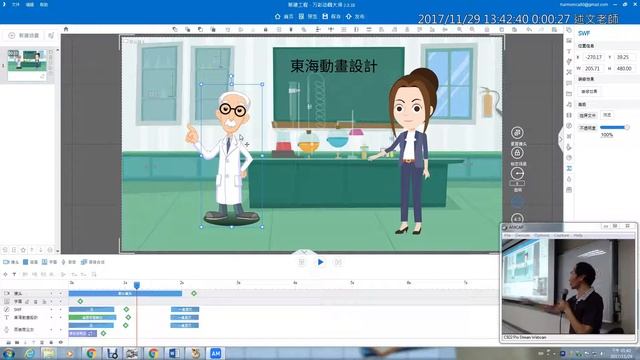The height and width of the screenshot is (360, 640).
Task: Select the SWF layer row in the timeline
Action: pyautogui.click(x=33, y=310)
